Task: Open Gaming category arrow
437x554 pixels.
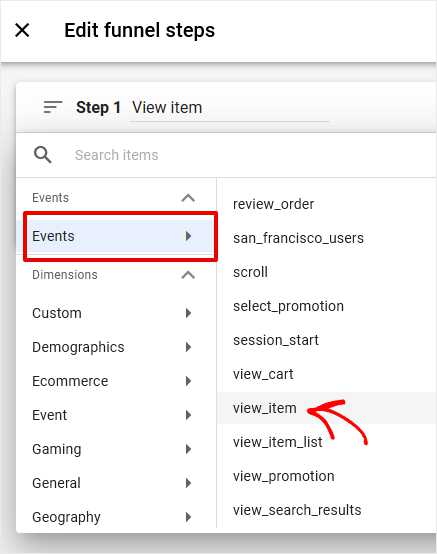Action: pos(188,449)
